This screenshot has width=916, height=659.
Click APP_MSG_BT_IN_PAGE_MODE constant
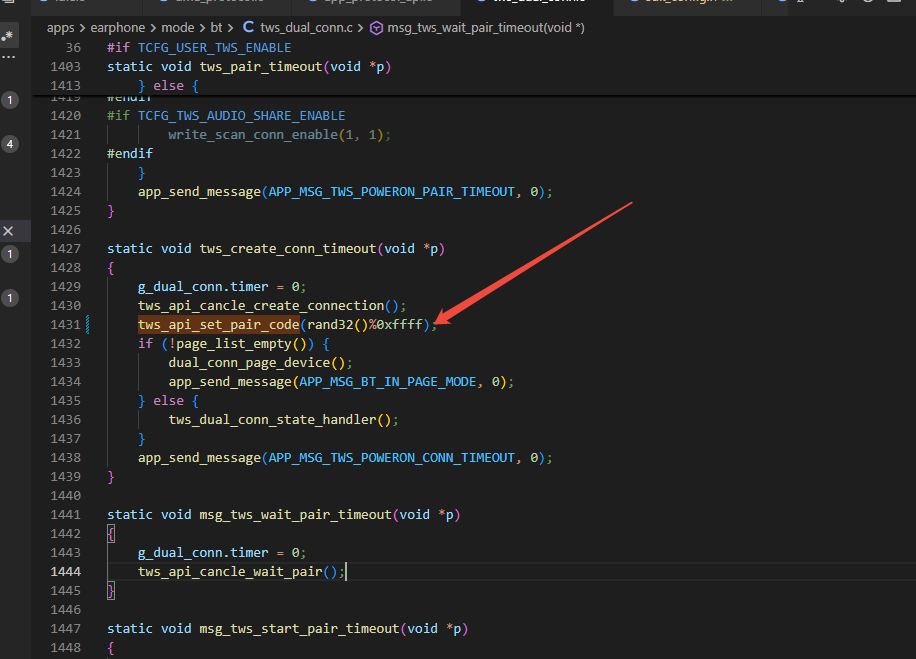point(388,381)
